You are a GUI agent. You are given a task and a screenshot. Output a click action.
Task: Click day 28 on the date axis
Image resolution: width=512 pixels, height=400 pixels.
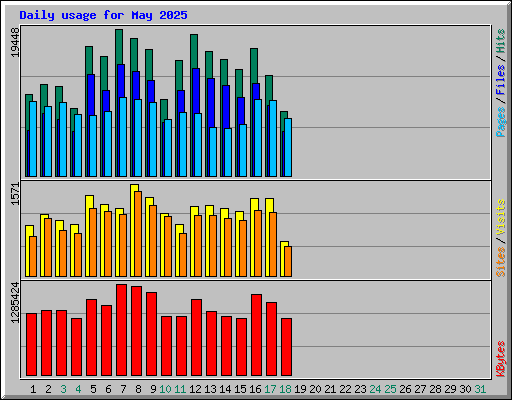pos(435,389)
